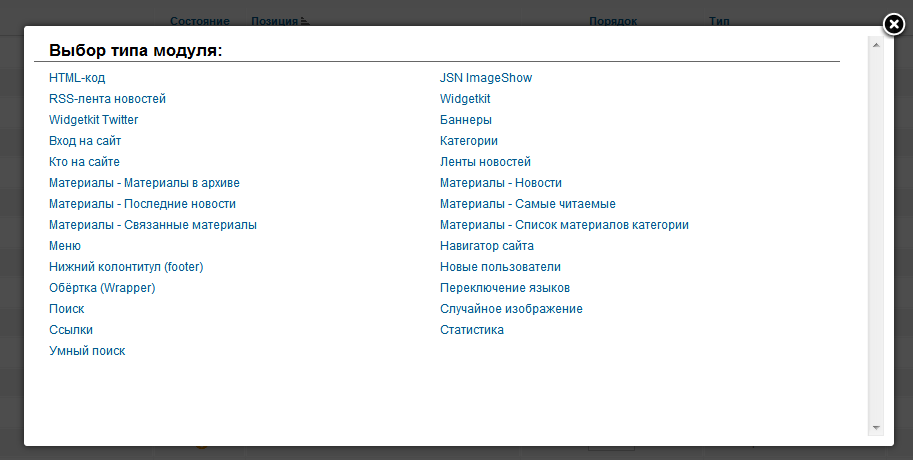
Task: Select Материалы - Последние новости
Action: click(x=142, y=204)
